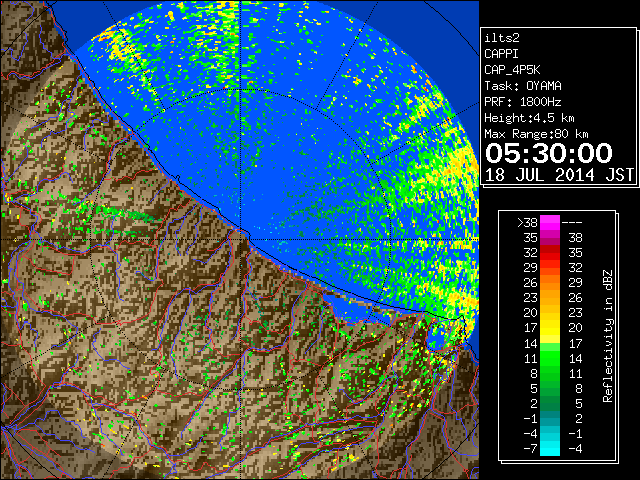The image size is (640, 480).
Task: Pick the orange 26–29 dBZ swatch
Action: (x=550, y=283)
